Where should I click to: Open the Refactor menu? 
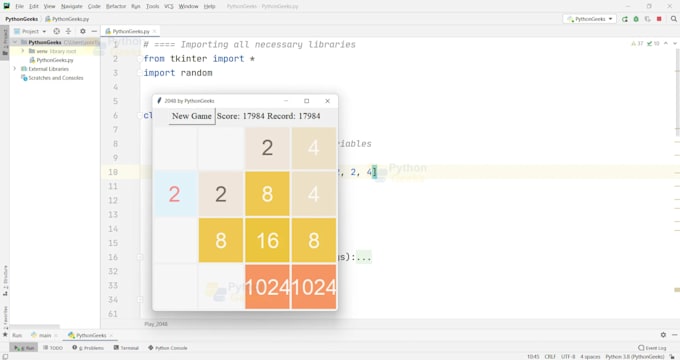(116, 6)
